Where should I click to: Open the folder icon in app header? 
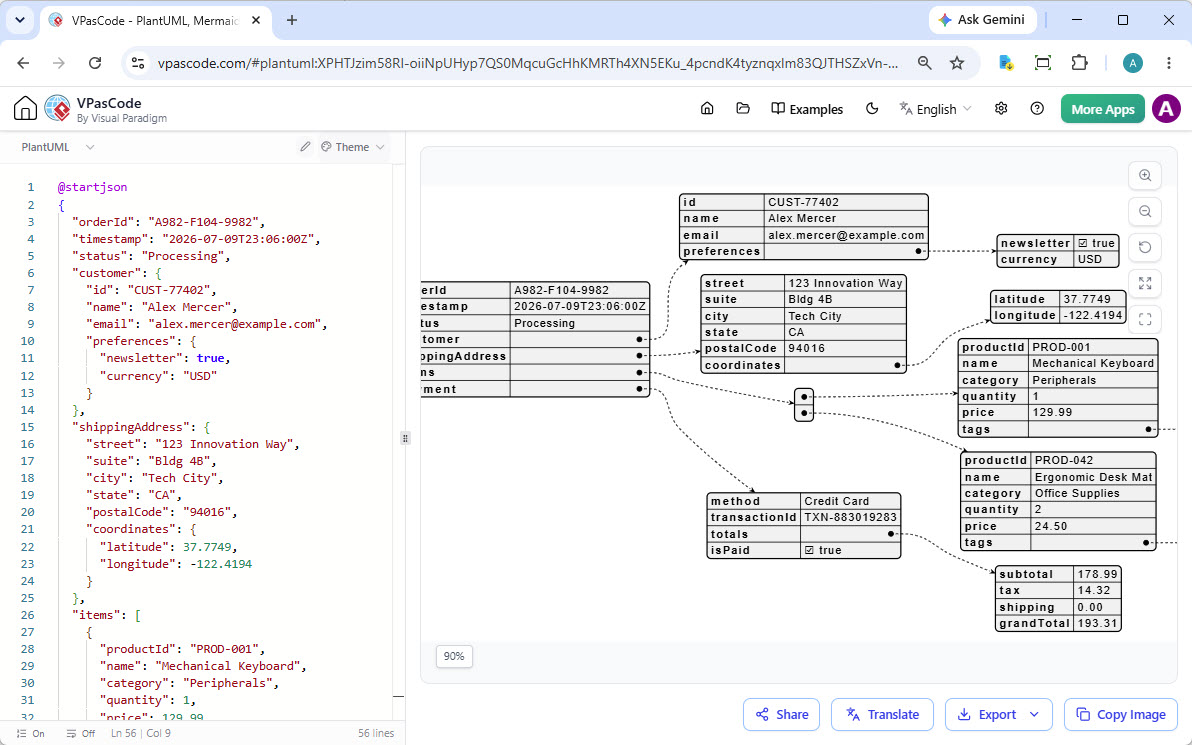coord(743,109)
